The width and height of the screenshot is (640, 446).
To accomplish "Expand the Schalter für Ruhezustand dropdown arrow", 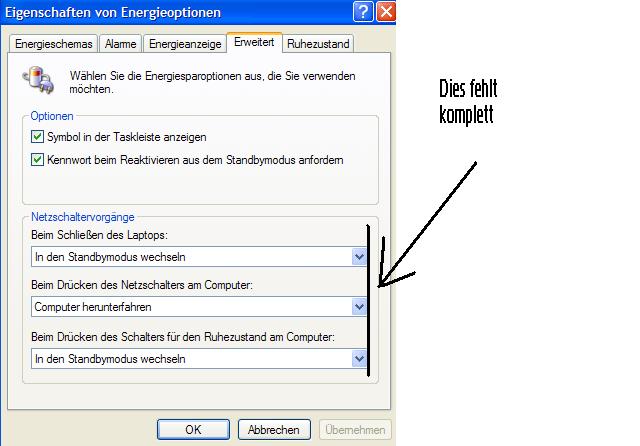I will (359, 359).
